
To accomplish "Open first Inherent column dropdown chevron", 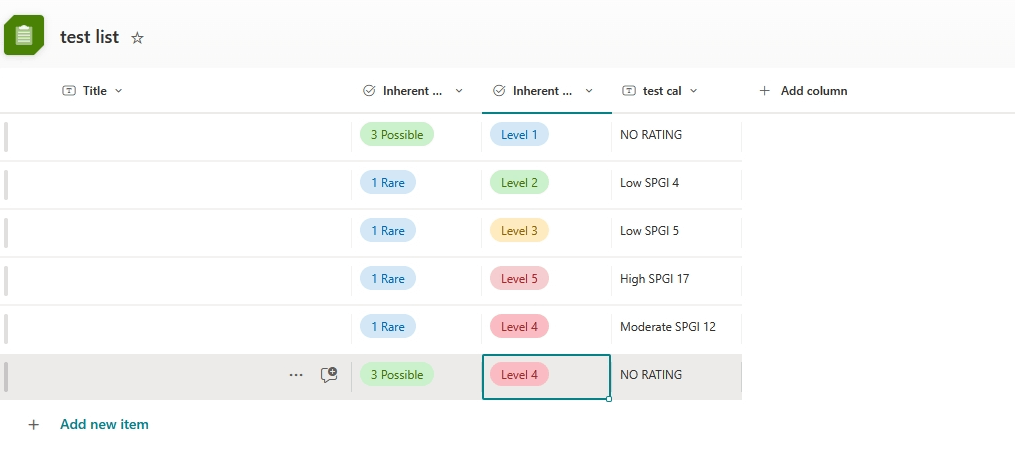I will (x=459, y=91).
